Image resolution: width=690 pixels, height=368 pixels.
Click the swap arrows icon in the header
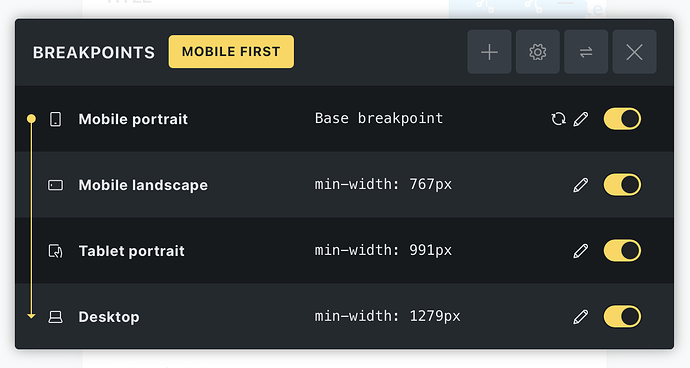(586, 52)
